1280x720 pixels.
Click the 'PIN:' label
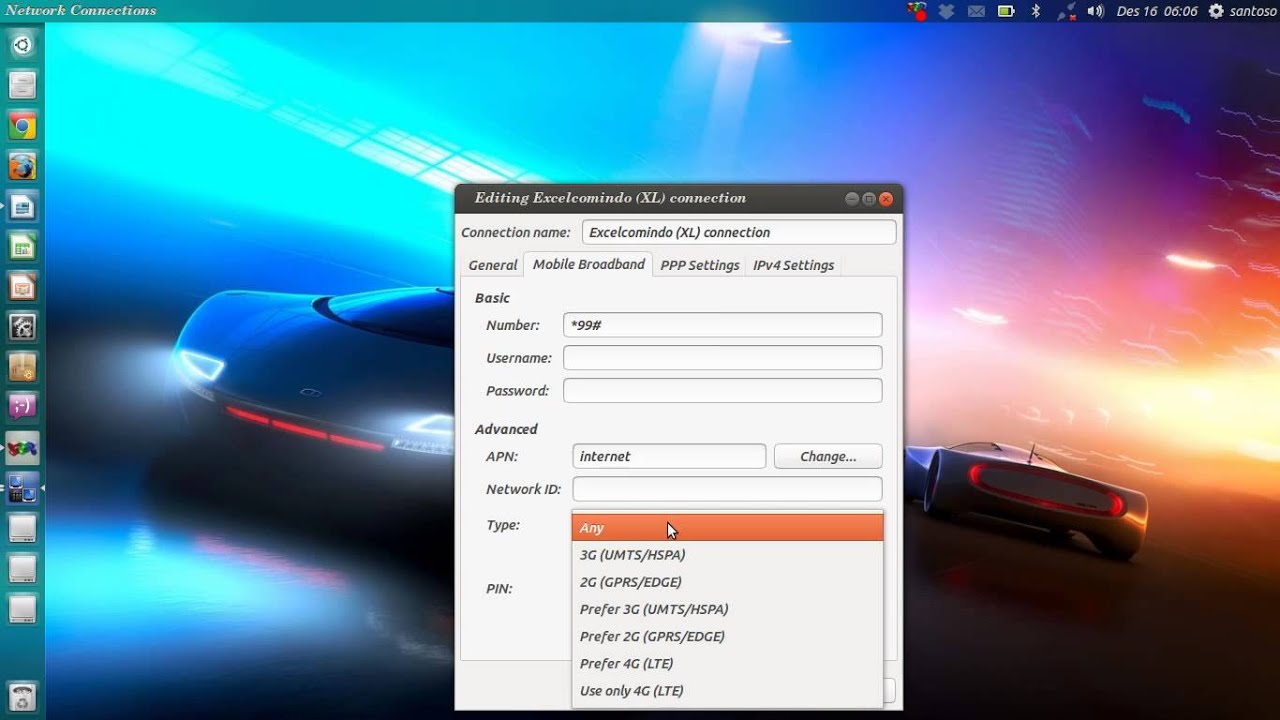click(499, 589)
